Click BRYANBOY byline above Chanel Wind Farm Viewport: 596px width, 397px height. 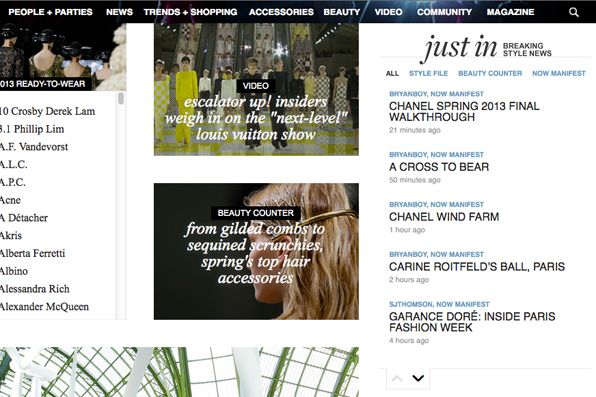click(436, 205)
